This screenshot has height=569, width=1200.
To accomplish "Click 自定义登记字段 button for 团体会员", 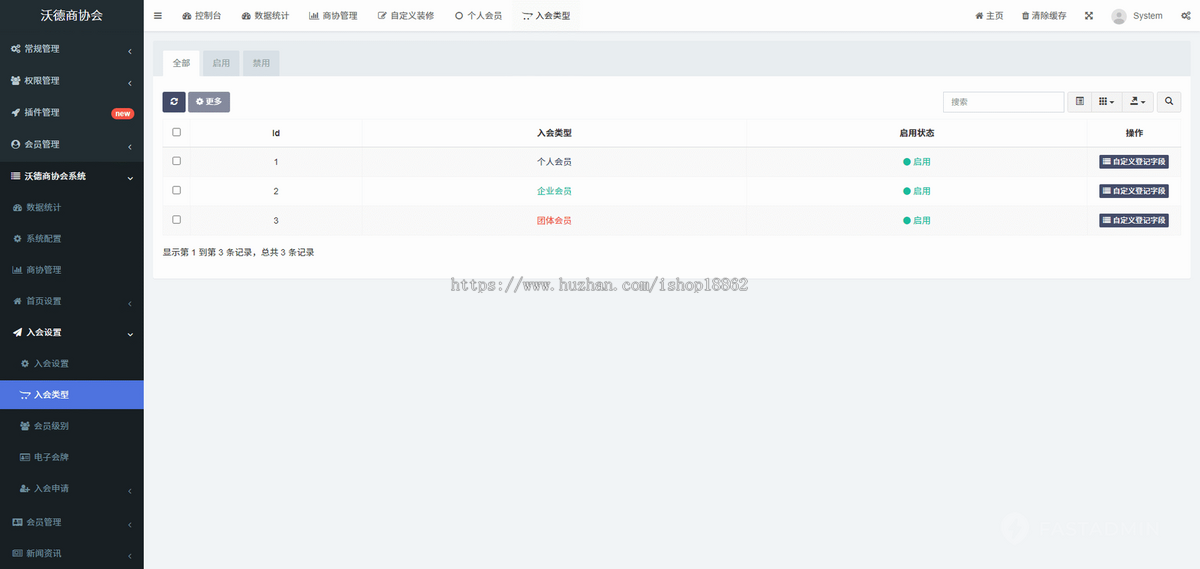I will click(x=1134, y=220).
